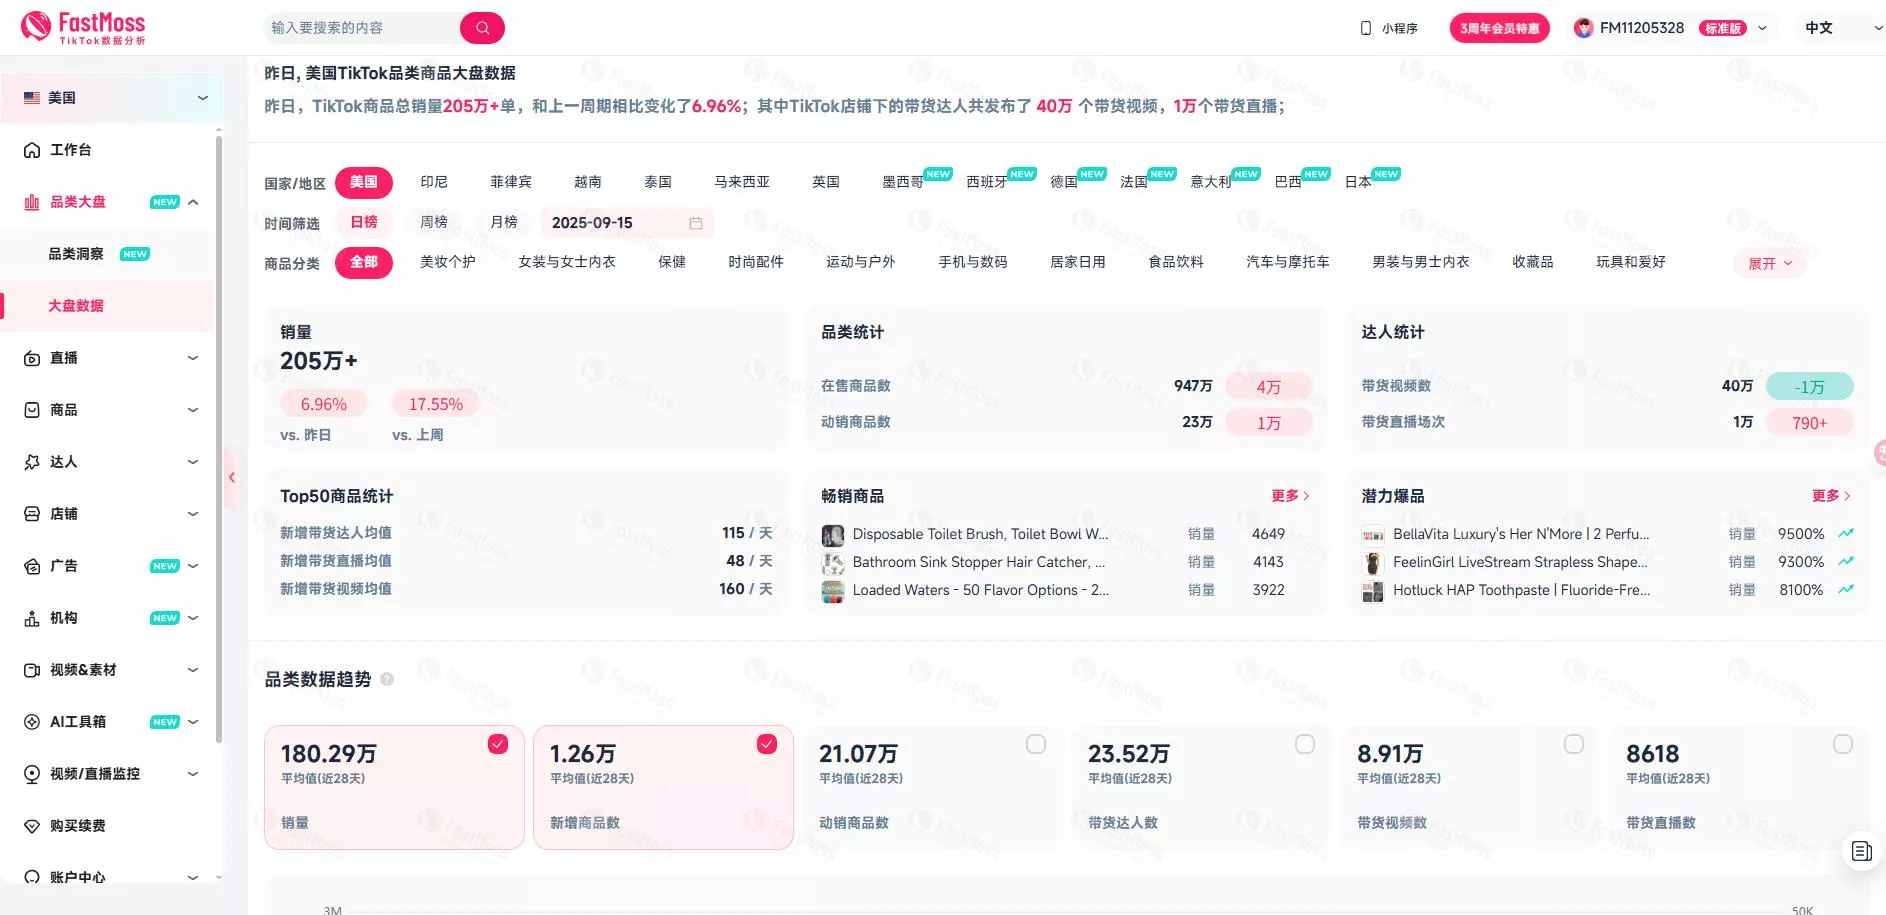Screen dimensions: 1886x915
Task: Open the floating notes icon at bottom right
Action: click(1861, 851)
